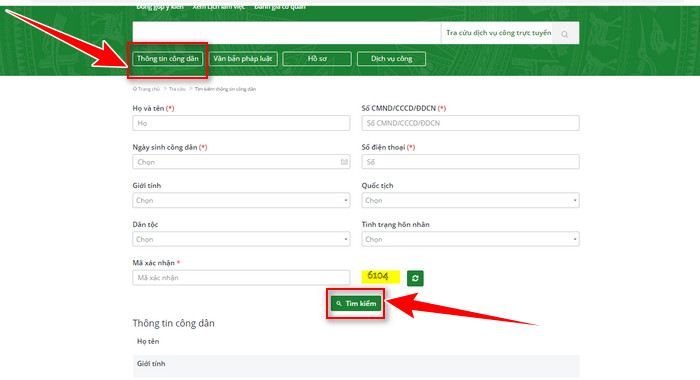Click the Giới tính result row
This screenshot has width=700, height=380.
[x=356, y=366]
